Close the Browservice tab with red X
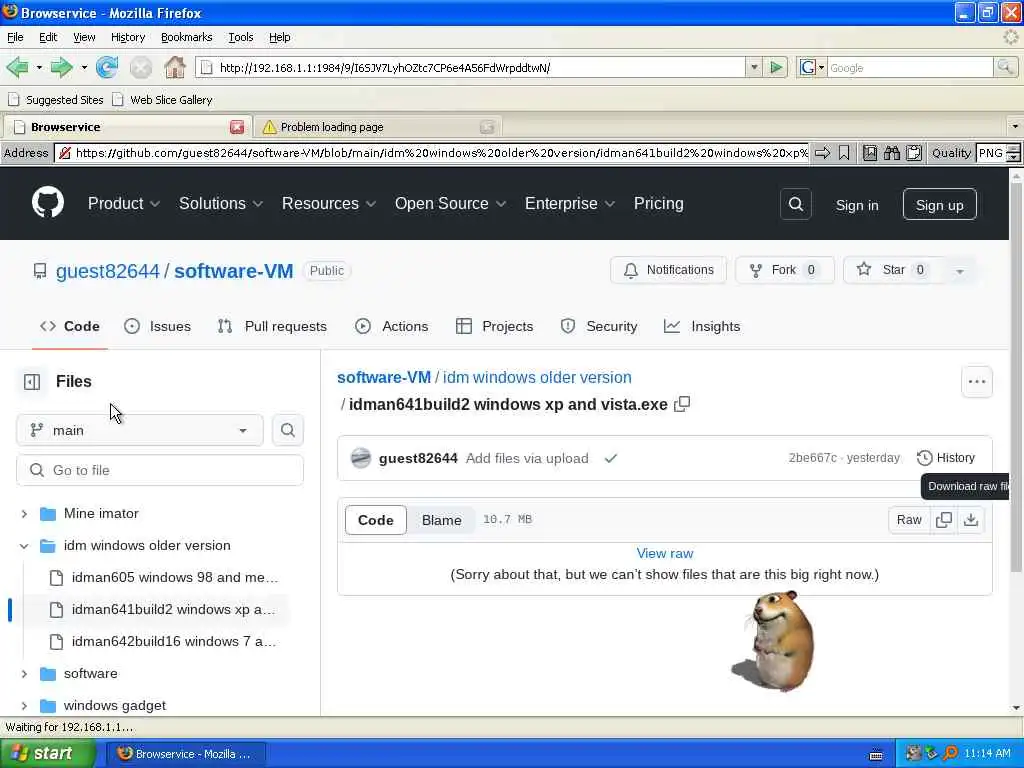 point(237,127)
